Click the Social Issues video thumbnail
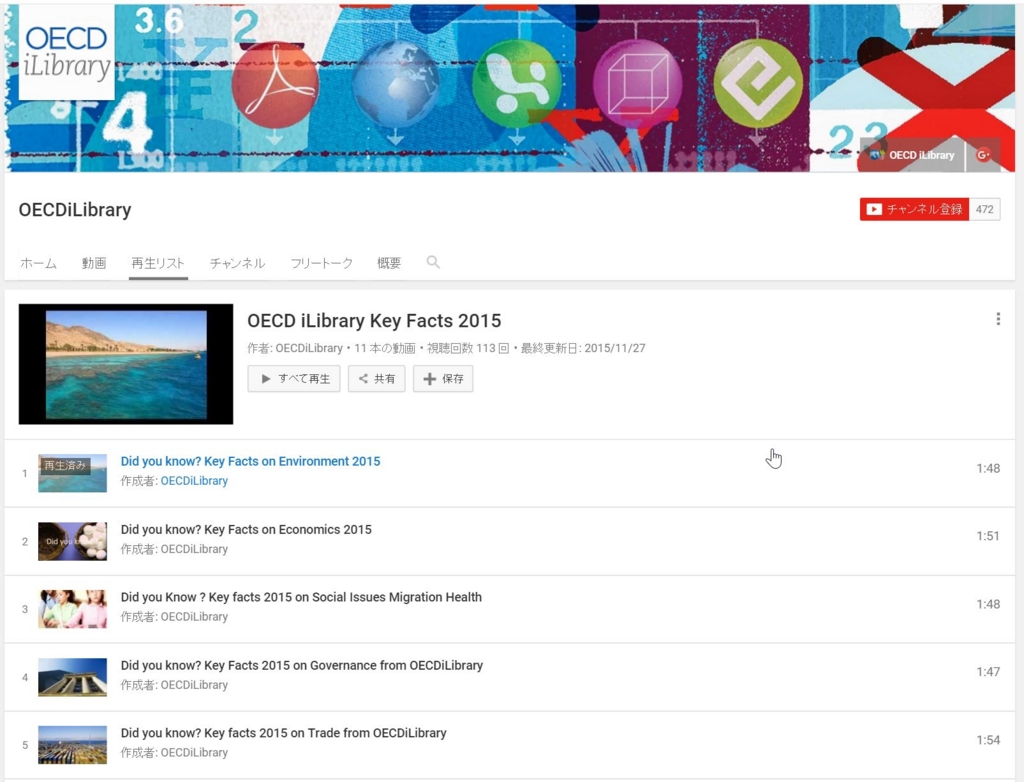 pyautogui.click(x=72, y=609)
